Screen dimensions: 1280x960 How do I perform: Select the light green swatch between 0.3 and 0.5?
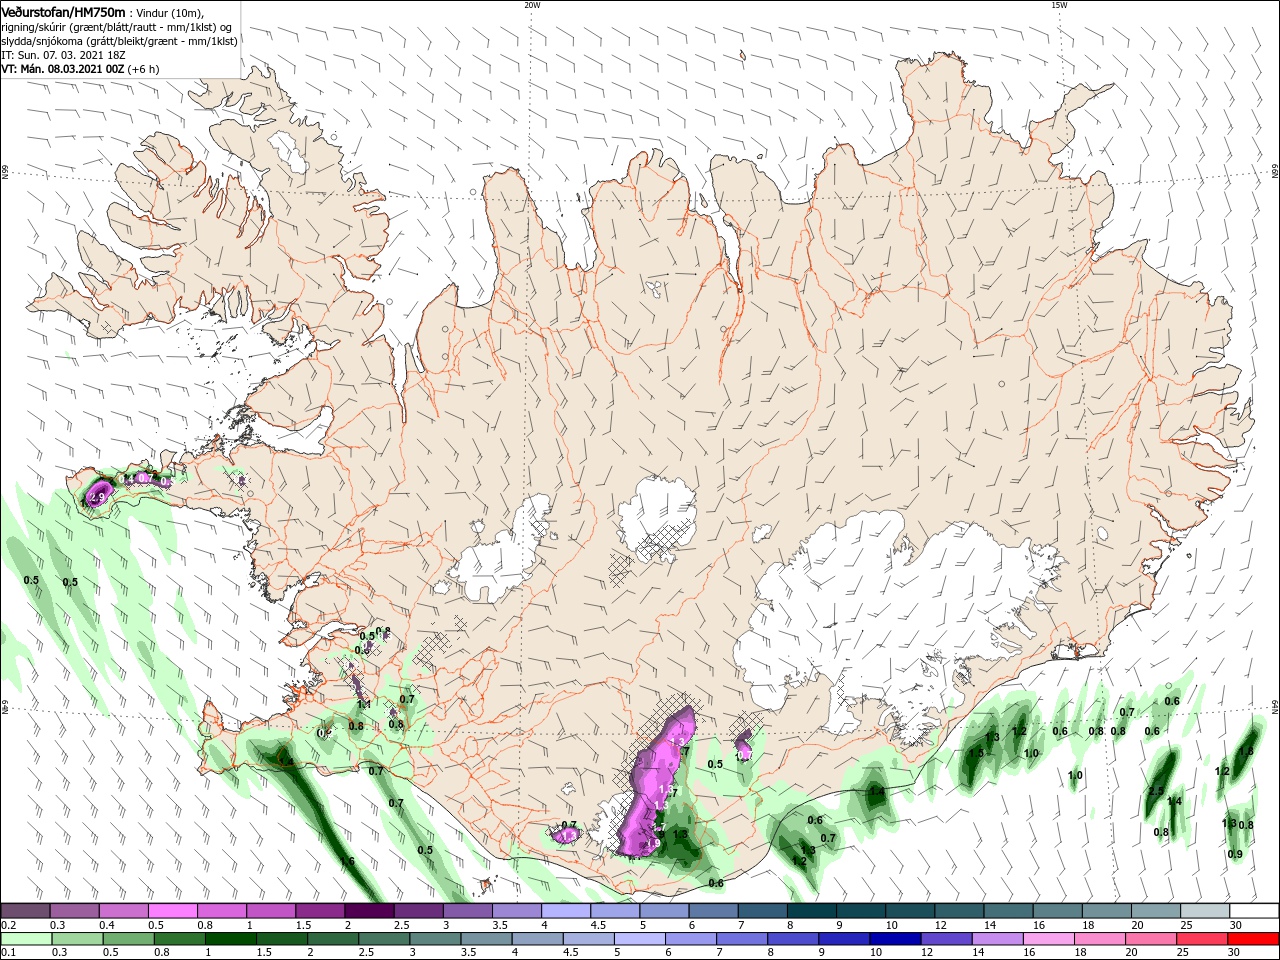(75, 939)
